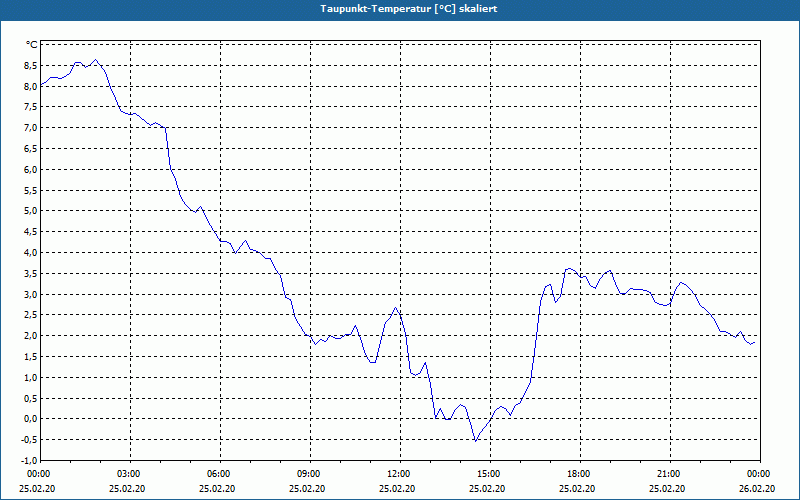Click the "3,5" y-axis label
Image resolution: width=800 pixels, height=500 pixels.
point(30,273)
